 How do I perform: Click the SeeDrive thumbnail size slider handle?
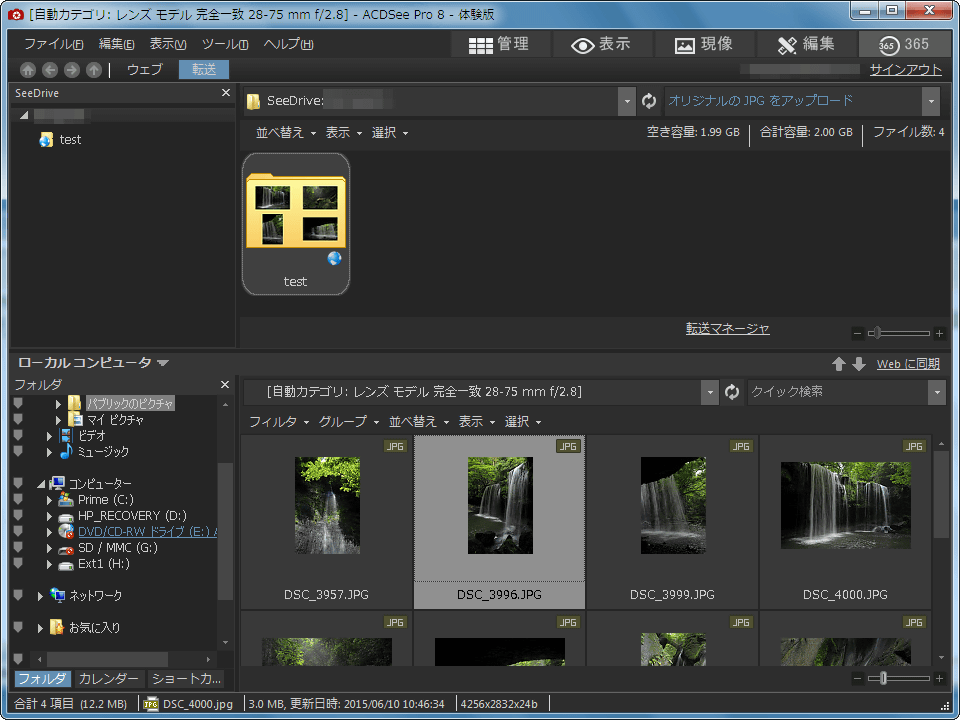pyautogui.click(x=877, y=333)
